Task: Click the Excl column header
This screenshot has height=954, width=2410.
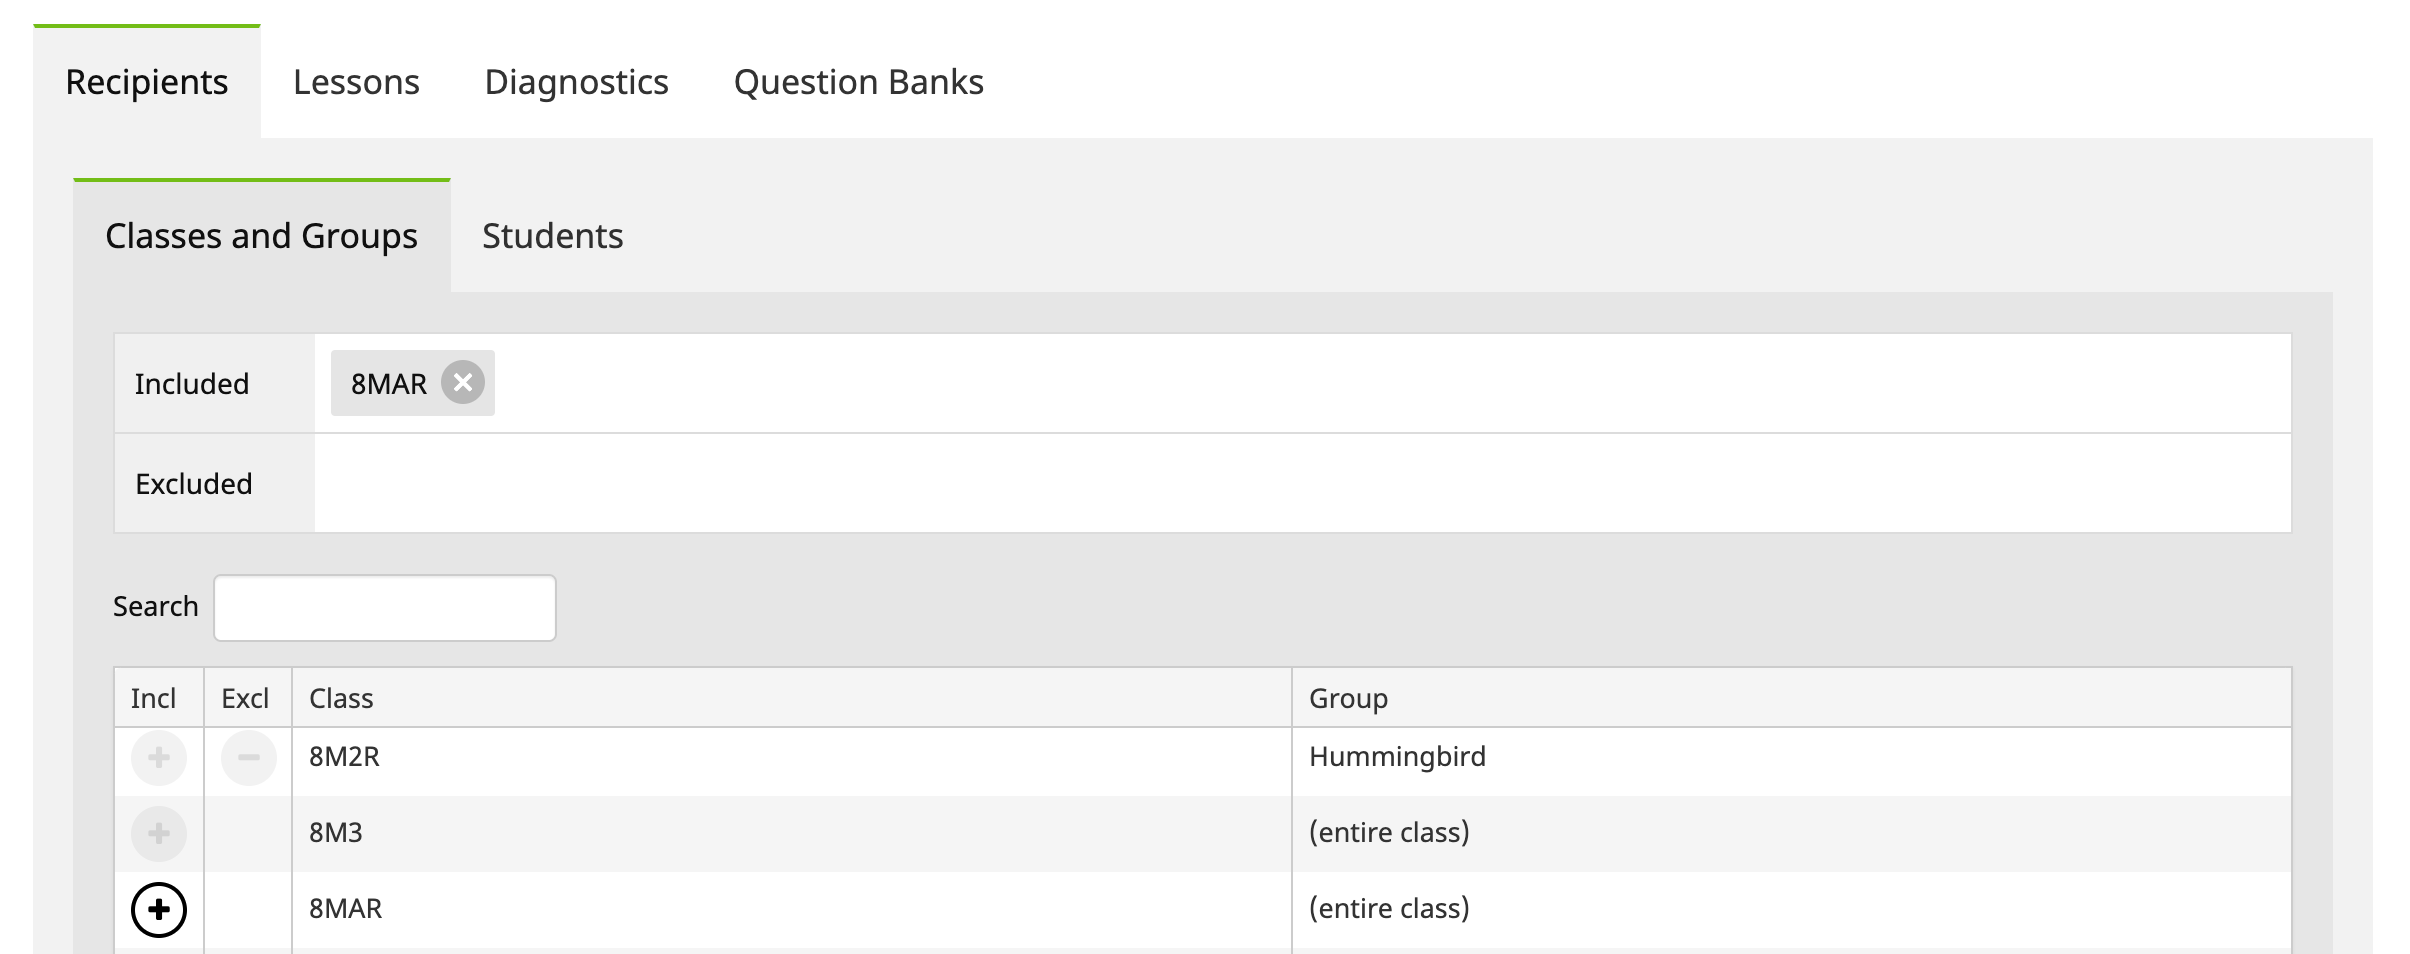Action: (x=245, y=698)
